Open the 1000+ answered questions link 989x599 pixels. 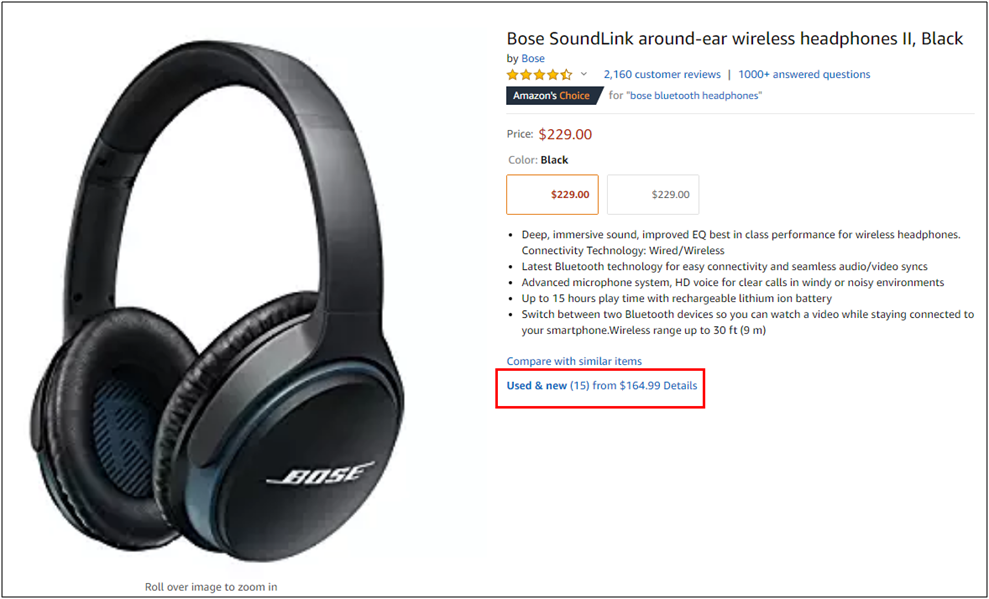(804, 75)
